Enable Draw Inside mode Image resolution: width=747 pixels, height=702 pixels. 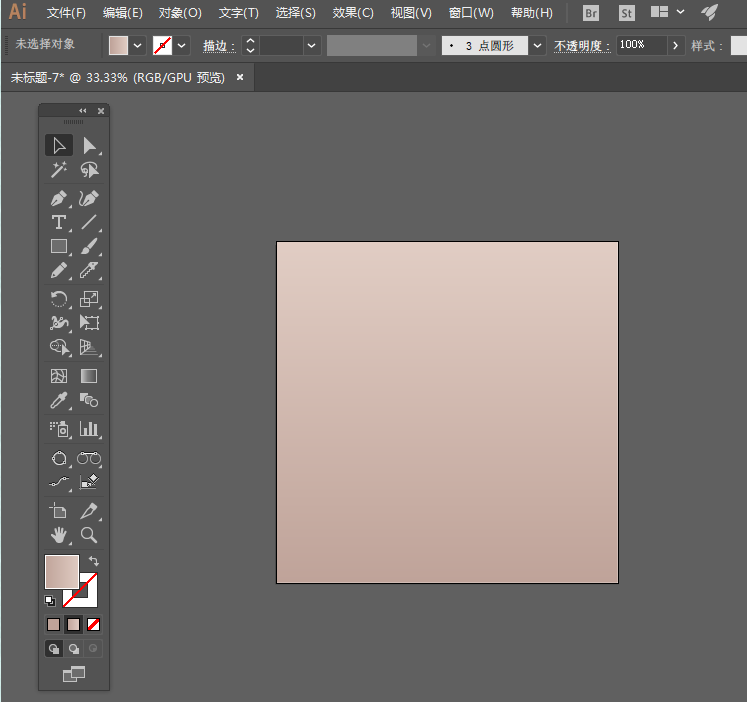pyautogui.click(x=93, y=649)
